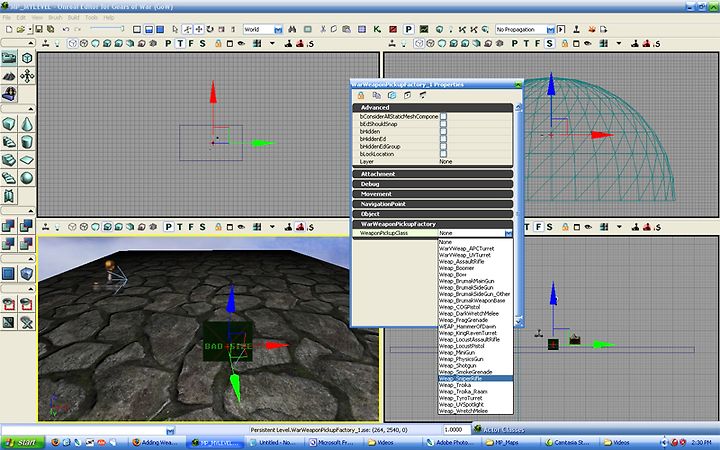Click the binoculars Find Actors icon
The image size is (720, 450).
(292, 29)
